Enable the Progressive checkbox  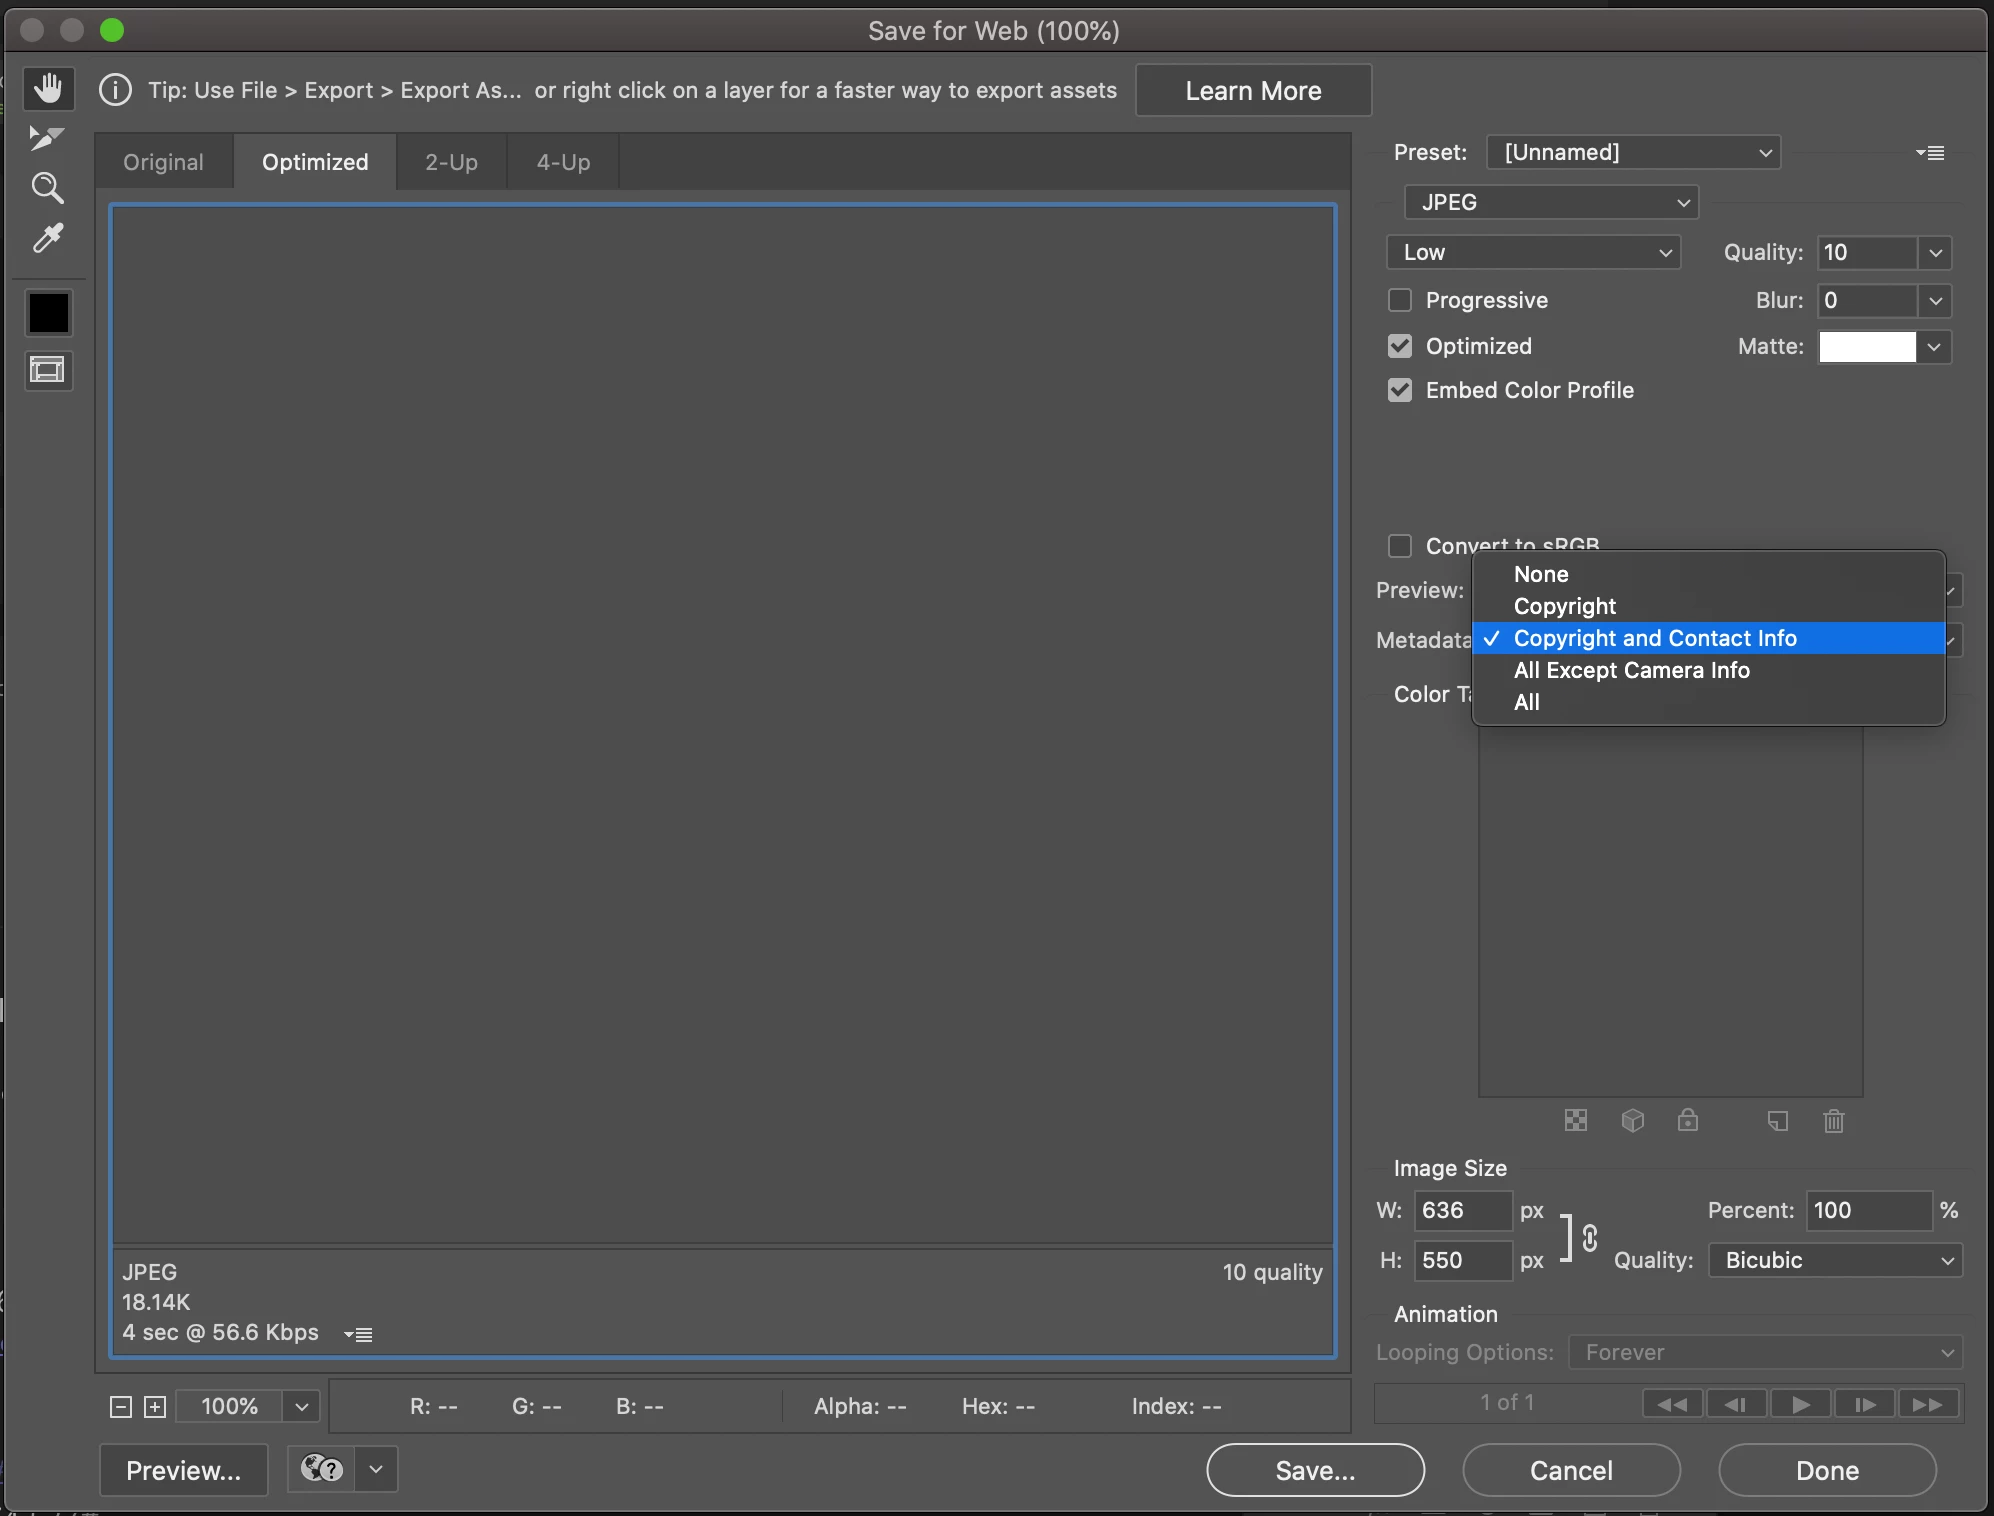point(1400,300)
